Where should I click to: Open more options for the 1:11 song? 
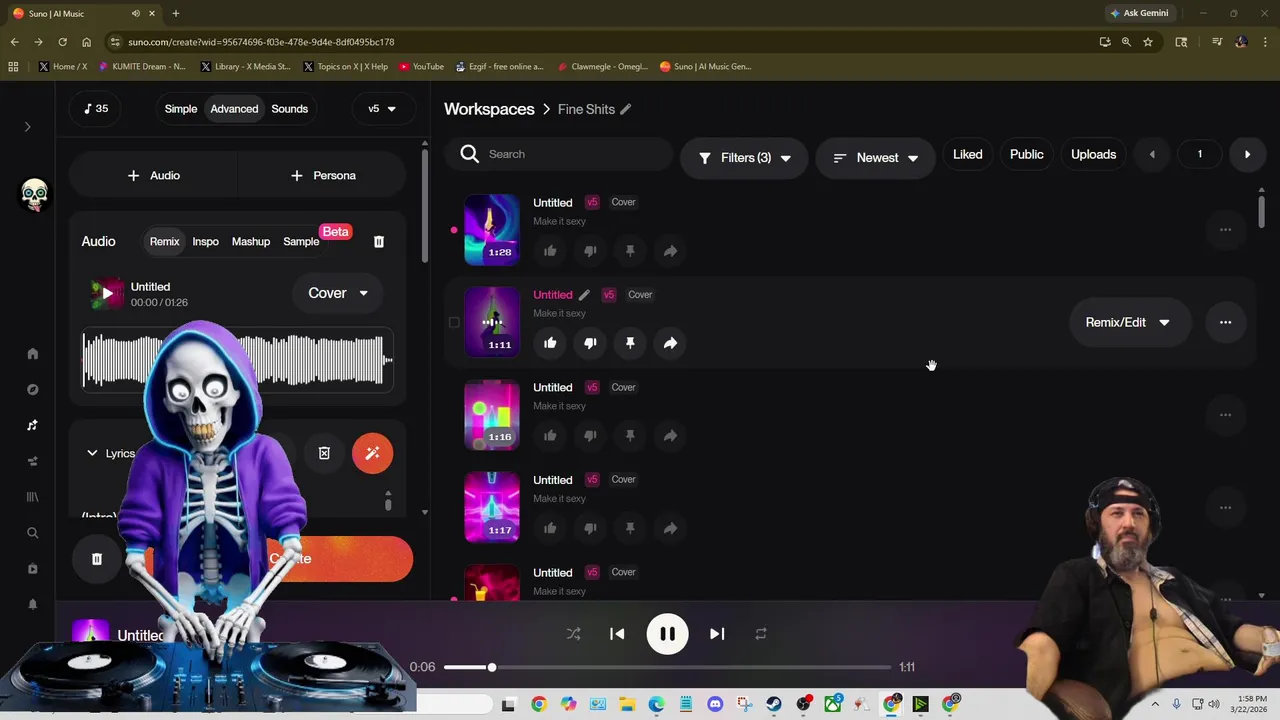(1225, 322)
